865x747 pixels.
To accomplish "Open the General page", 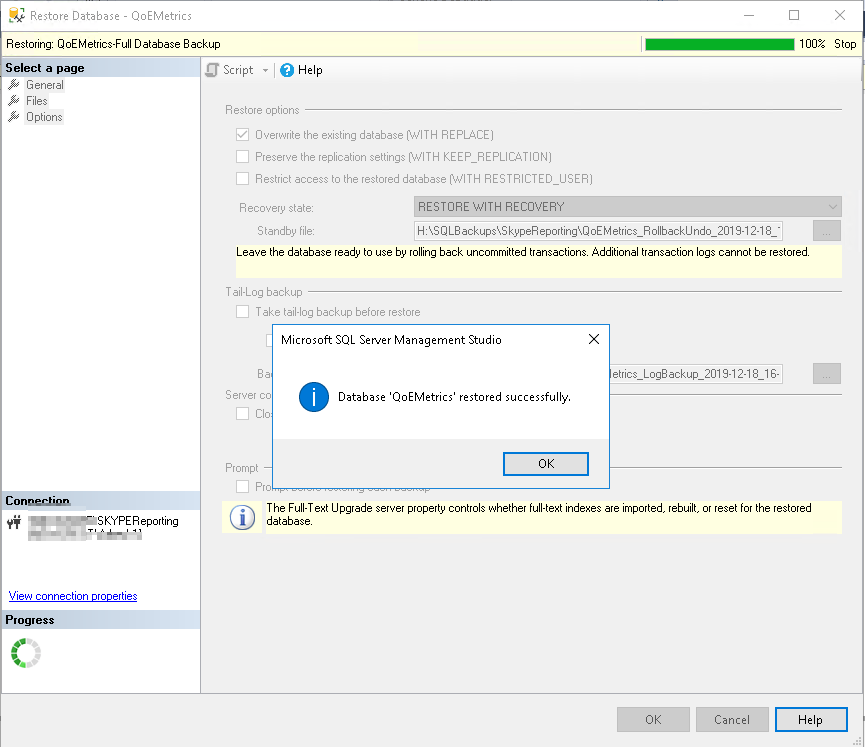I will click(x=45, y=85).
